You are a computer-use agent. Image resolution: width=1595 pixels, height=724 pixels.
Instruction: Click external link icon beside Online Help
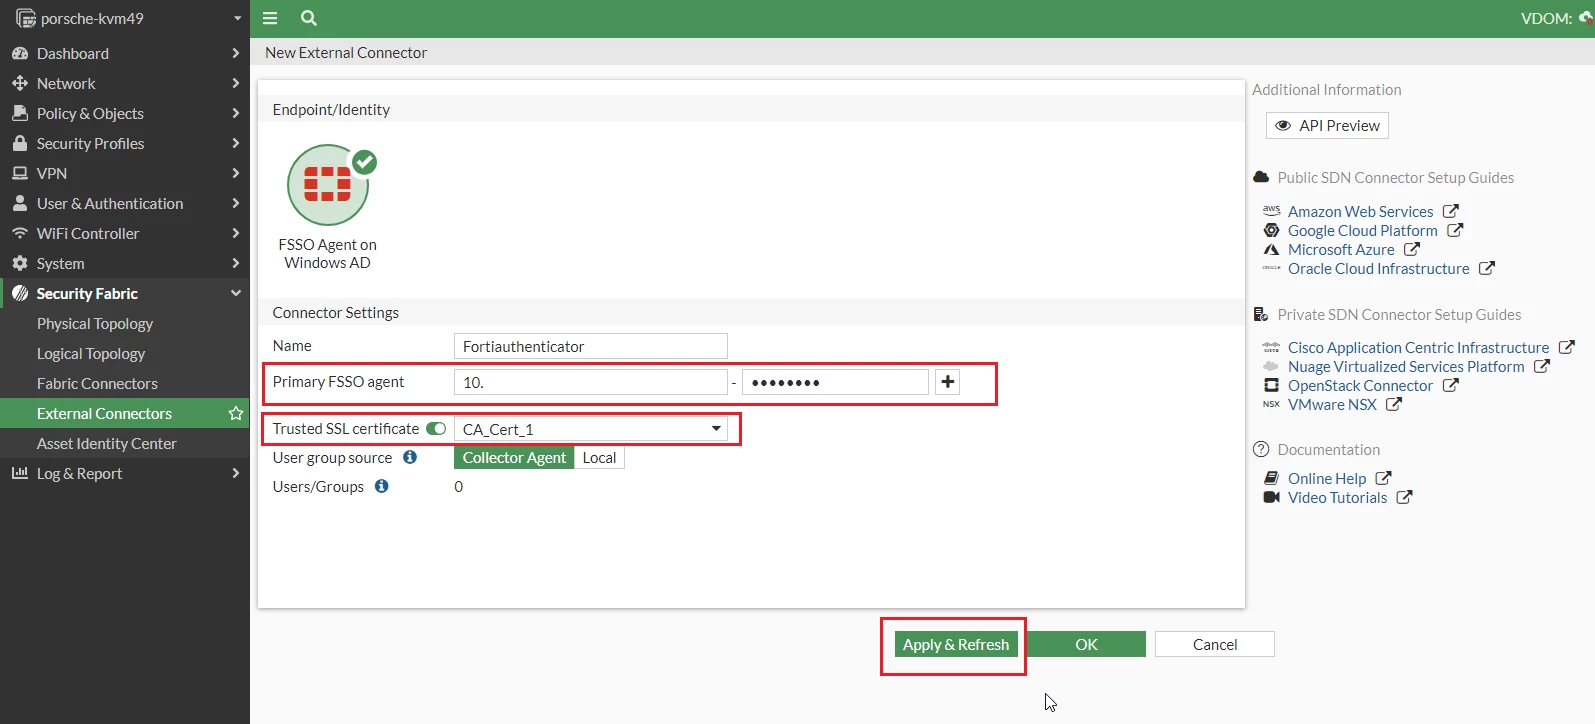coord(1383,478)
